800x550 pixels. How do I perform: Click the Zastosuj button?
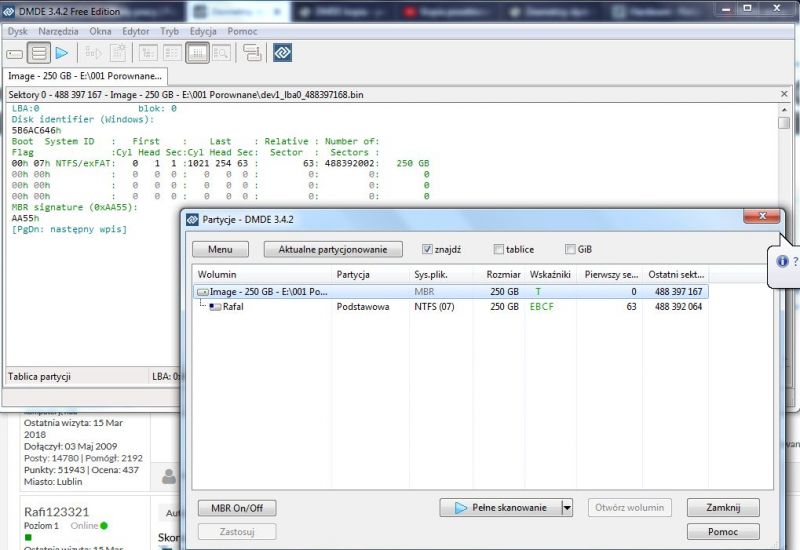237,532
